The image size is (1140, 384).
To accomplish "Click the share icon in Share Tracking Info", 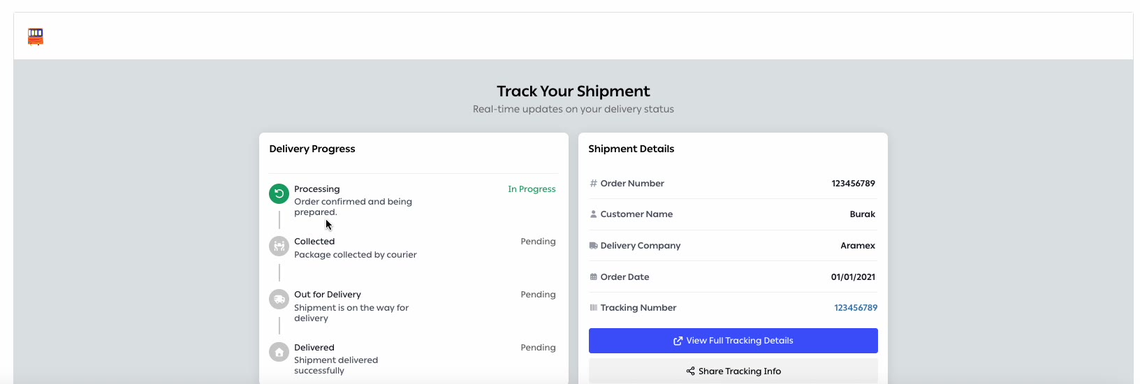I will tap(690, 371).
